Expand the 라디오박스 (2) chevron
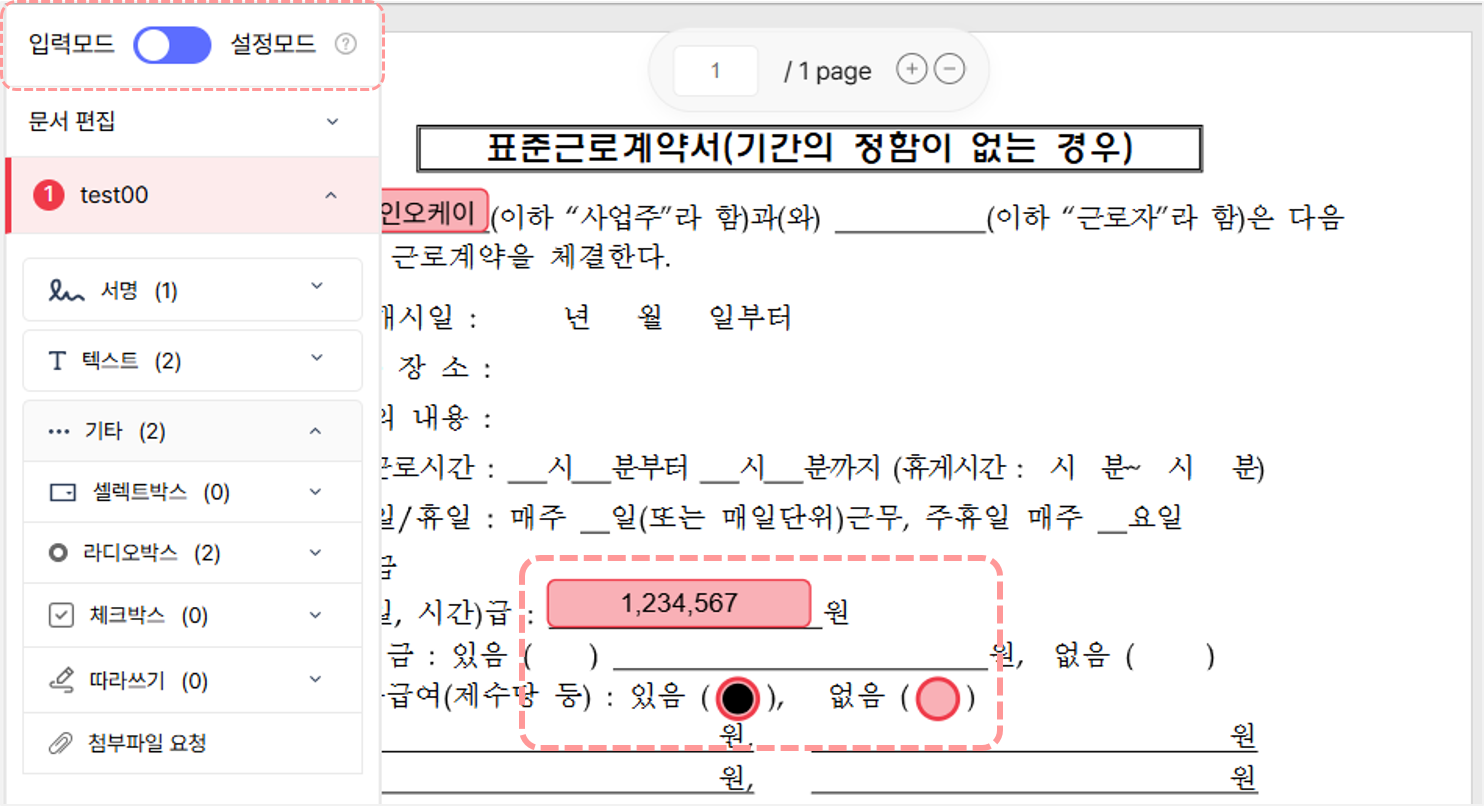The height and width of the screenshot is (806, 1484). tap(316, 552)
